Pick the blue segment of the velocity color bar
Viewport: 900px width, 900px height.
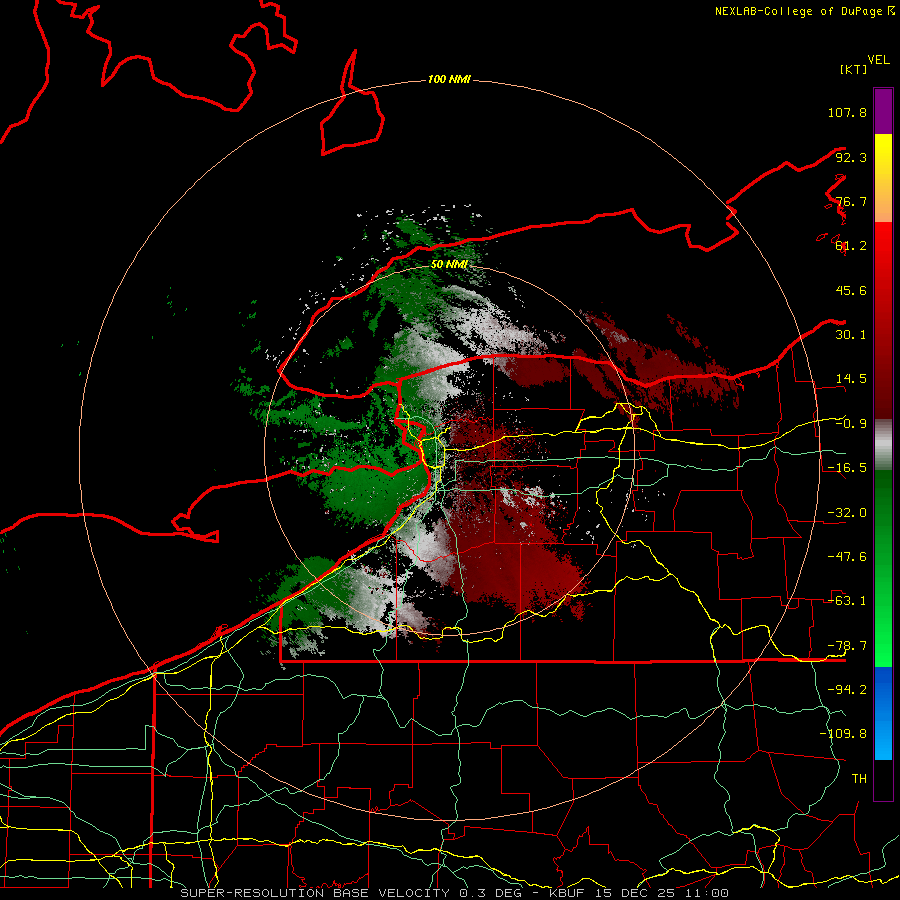tap(883, 713)
